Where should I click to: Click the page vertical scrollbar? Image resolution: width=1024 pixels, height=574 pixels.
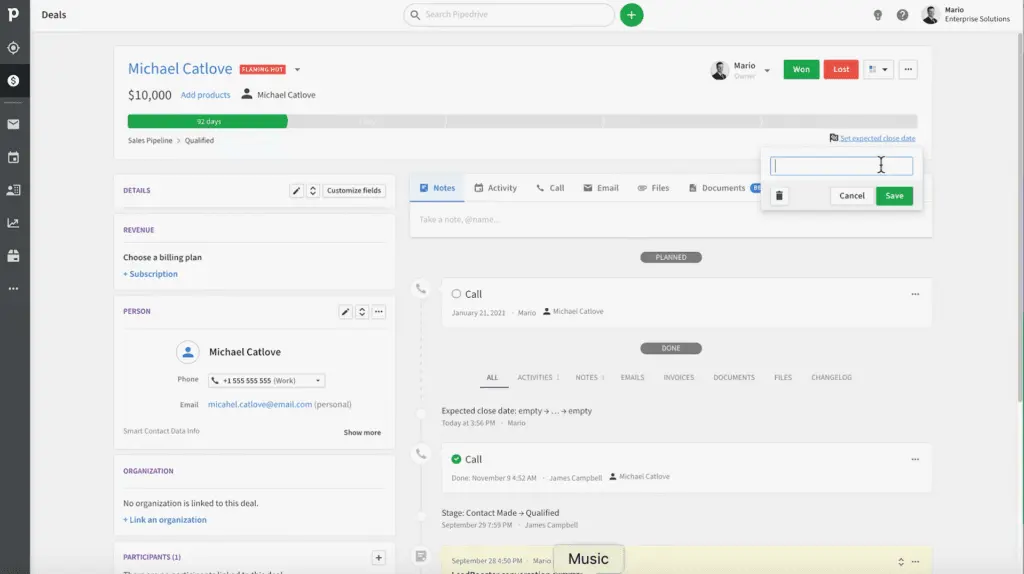tap(1020, 215)
